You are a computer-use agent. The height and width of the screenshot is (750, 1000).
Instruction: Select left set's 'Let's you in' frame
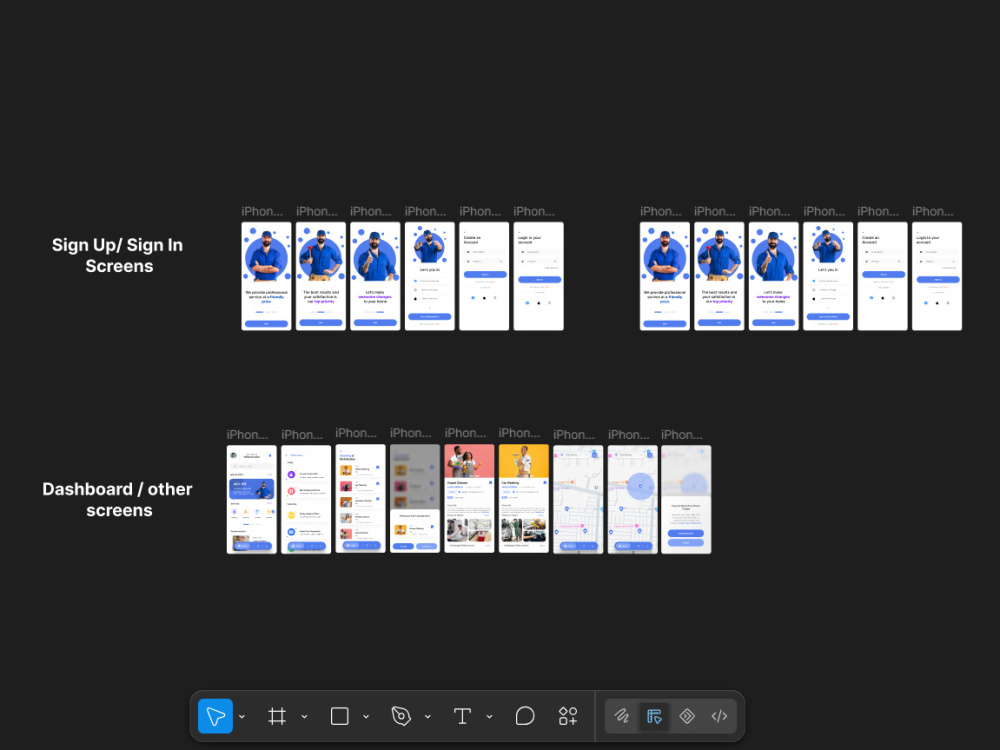[430, 276]
